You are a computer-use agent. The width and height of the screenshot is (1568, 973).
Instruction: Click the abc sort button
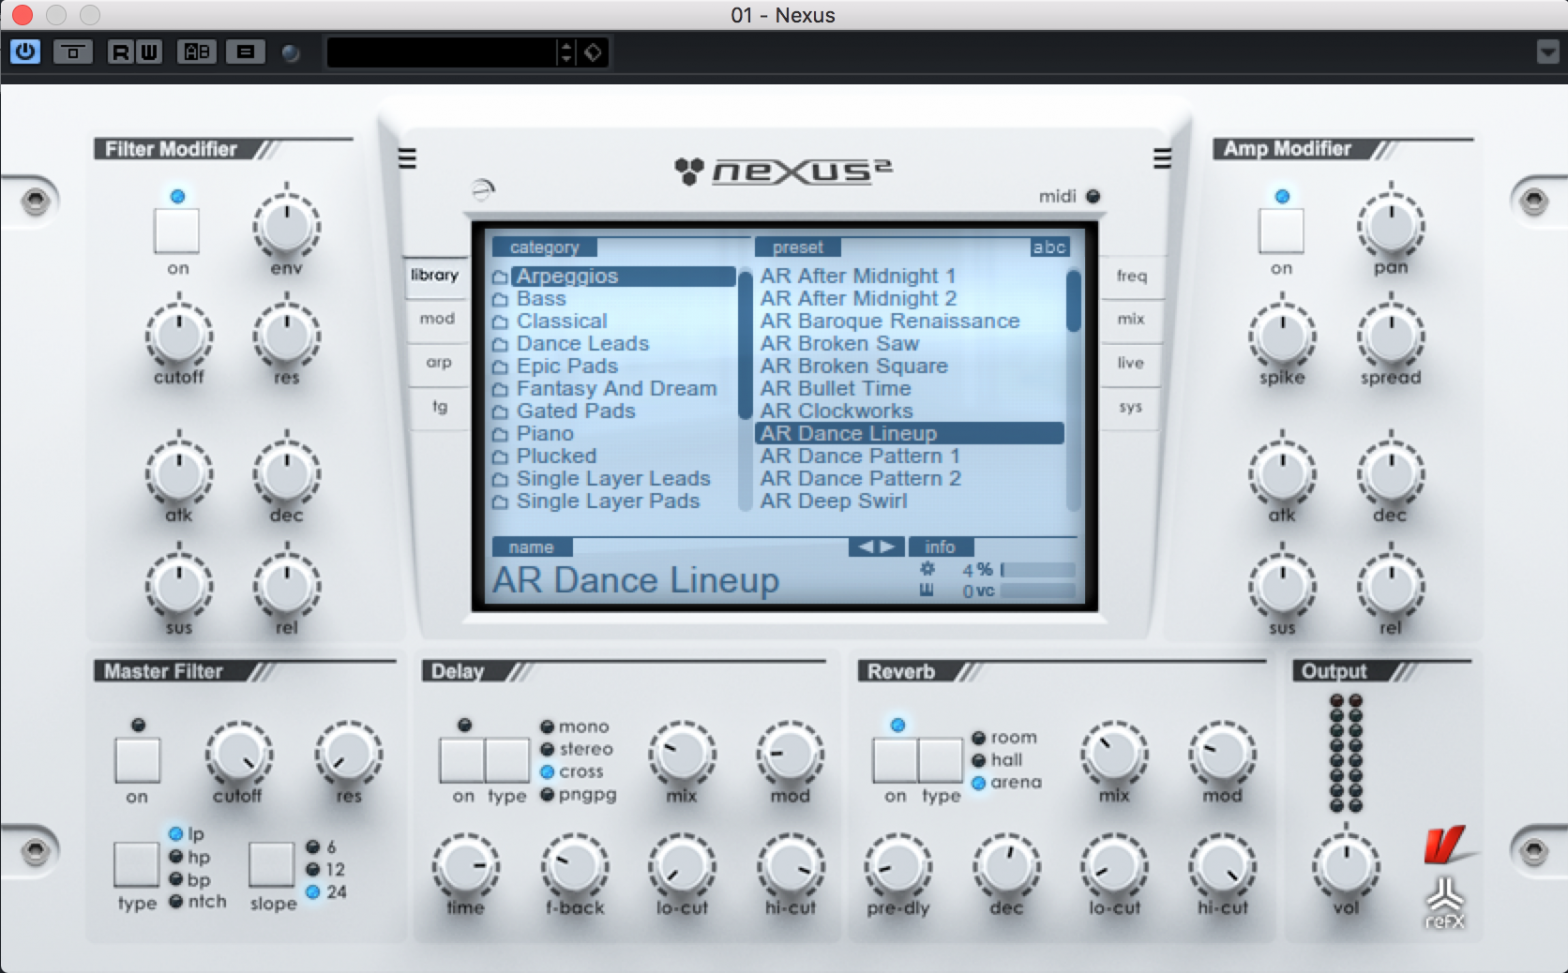tap(1049, 247)
